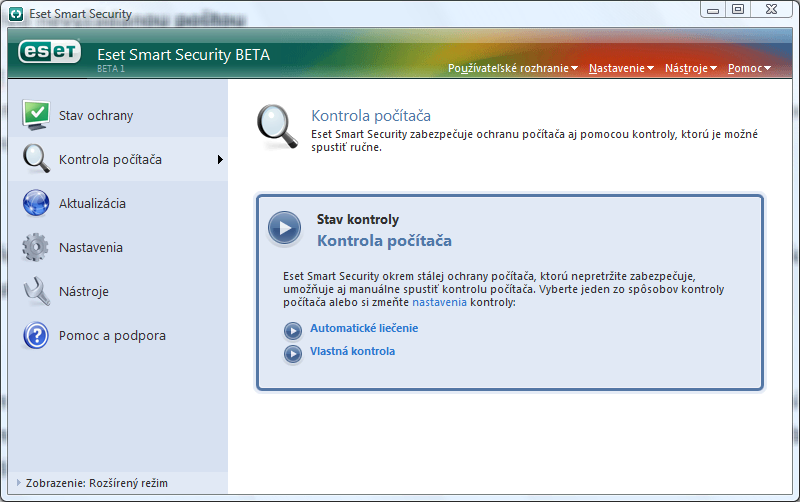Click the Pomoc a podpora question mark icon
The height and width of the screenshot is (502, 800).
(36, 336)
